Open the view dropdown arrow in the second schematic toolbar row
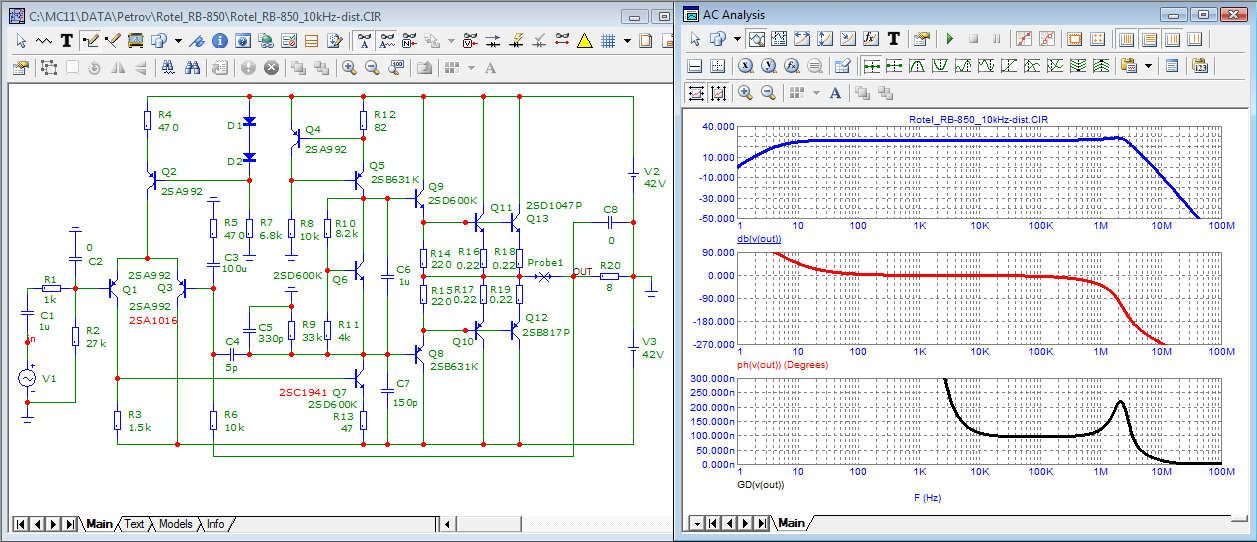 tap(471, 69)
